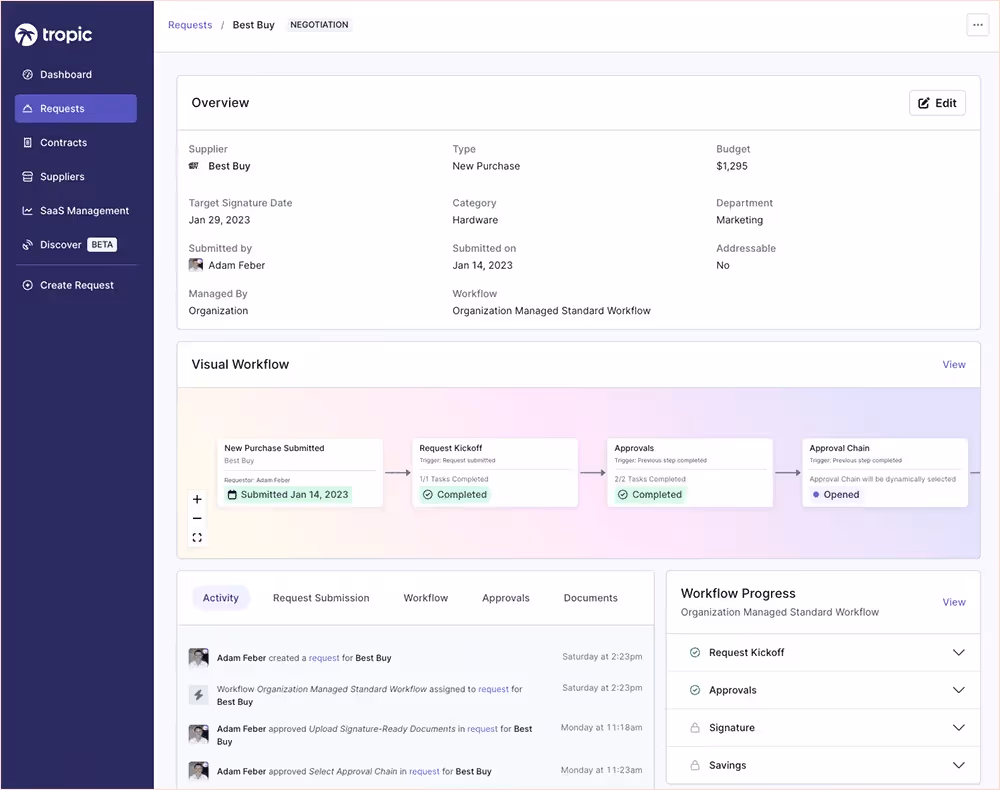Zoom into workflow with the plus control

click(197, 498)
